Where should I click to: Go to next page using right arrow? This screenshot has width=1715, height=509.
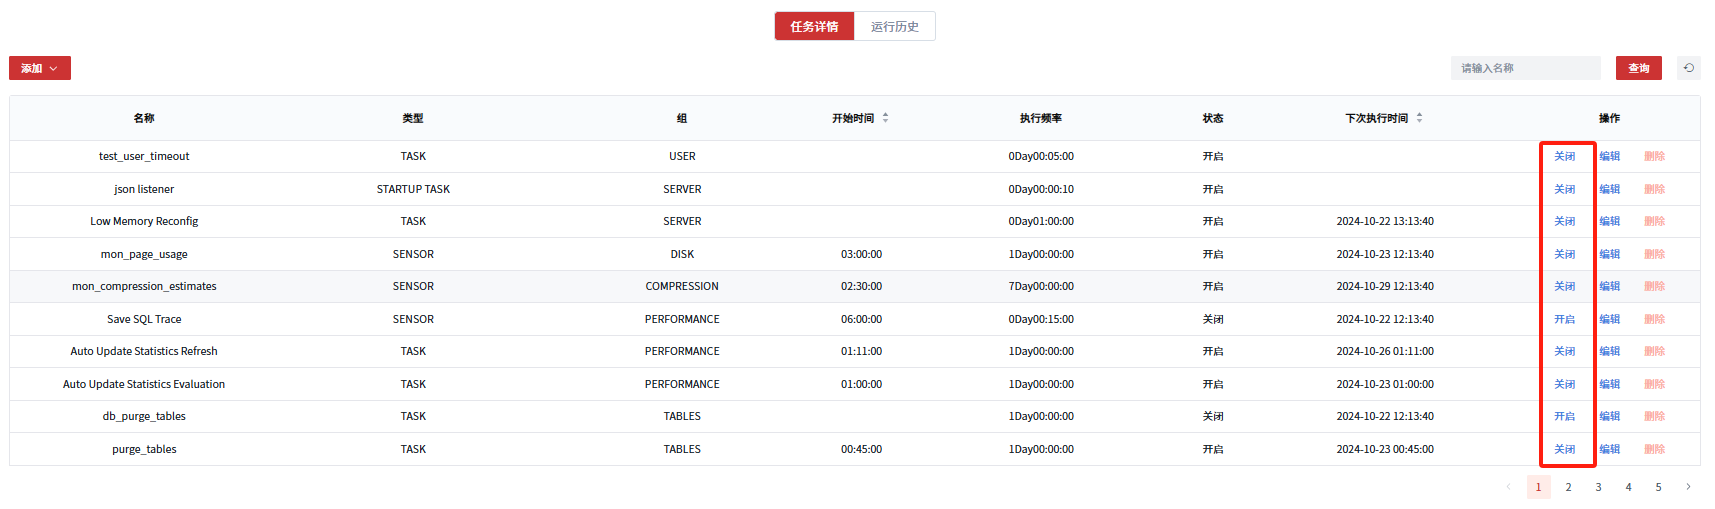(1688, 487)
